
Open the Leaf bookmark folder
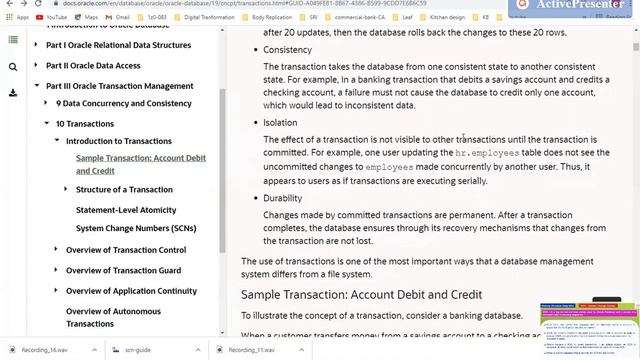click(x=402, y=17)
